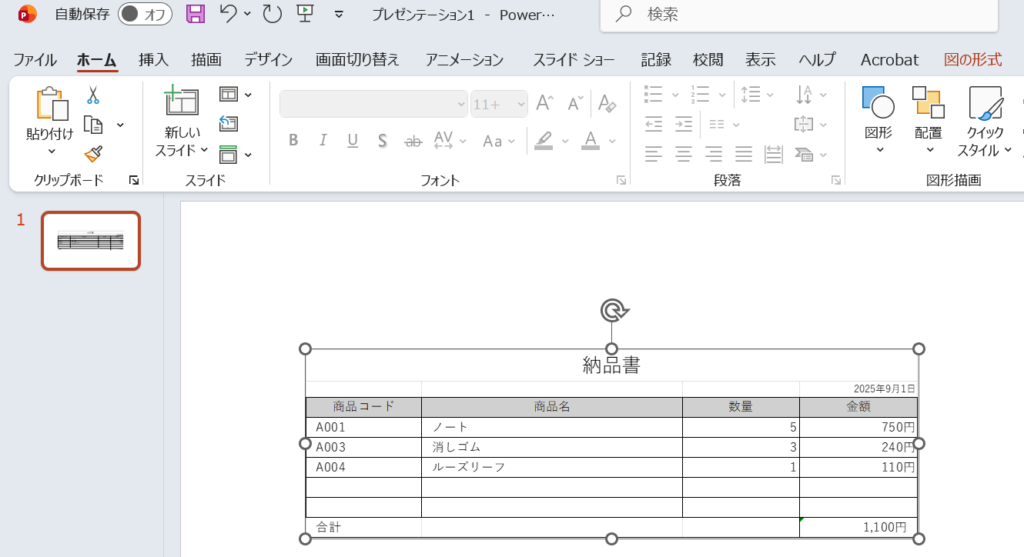Open the Section dropdown
The height and width of the screenshot is (557, 1024).
235,155
